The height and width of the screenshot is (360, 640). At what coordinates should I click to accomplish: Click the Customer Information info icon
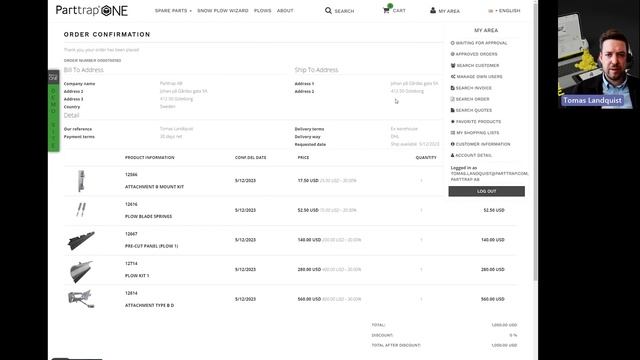(452, 144)
